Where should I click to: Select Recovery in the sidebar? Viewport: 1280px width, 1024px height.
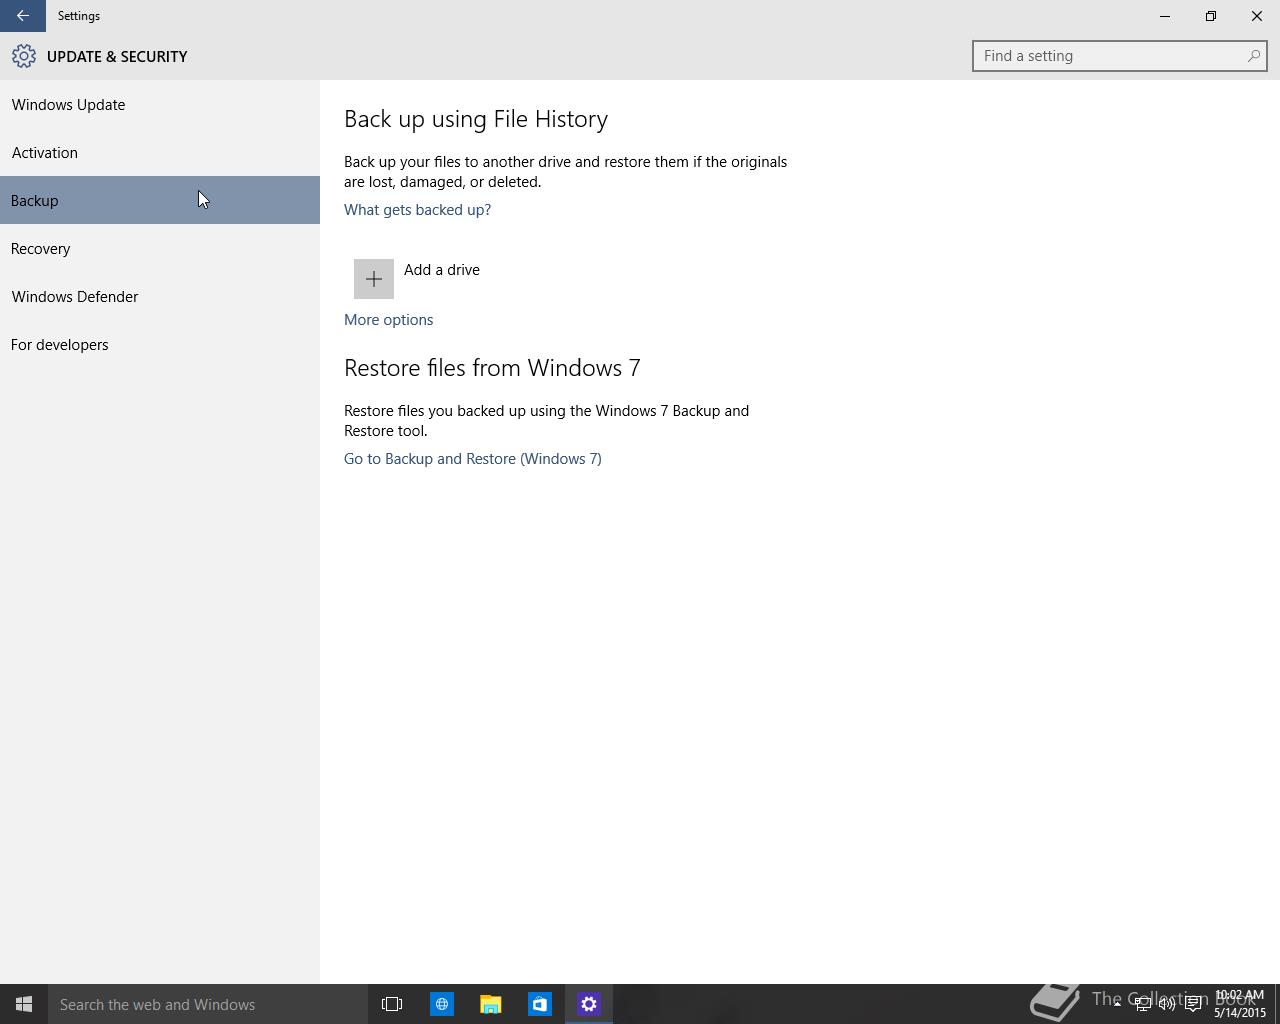pos(160,248)
